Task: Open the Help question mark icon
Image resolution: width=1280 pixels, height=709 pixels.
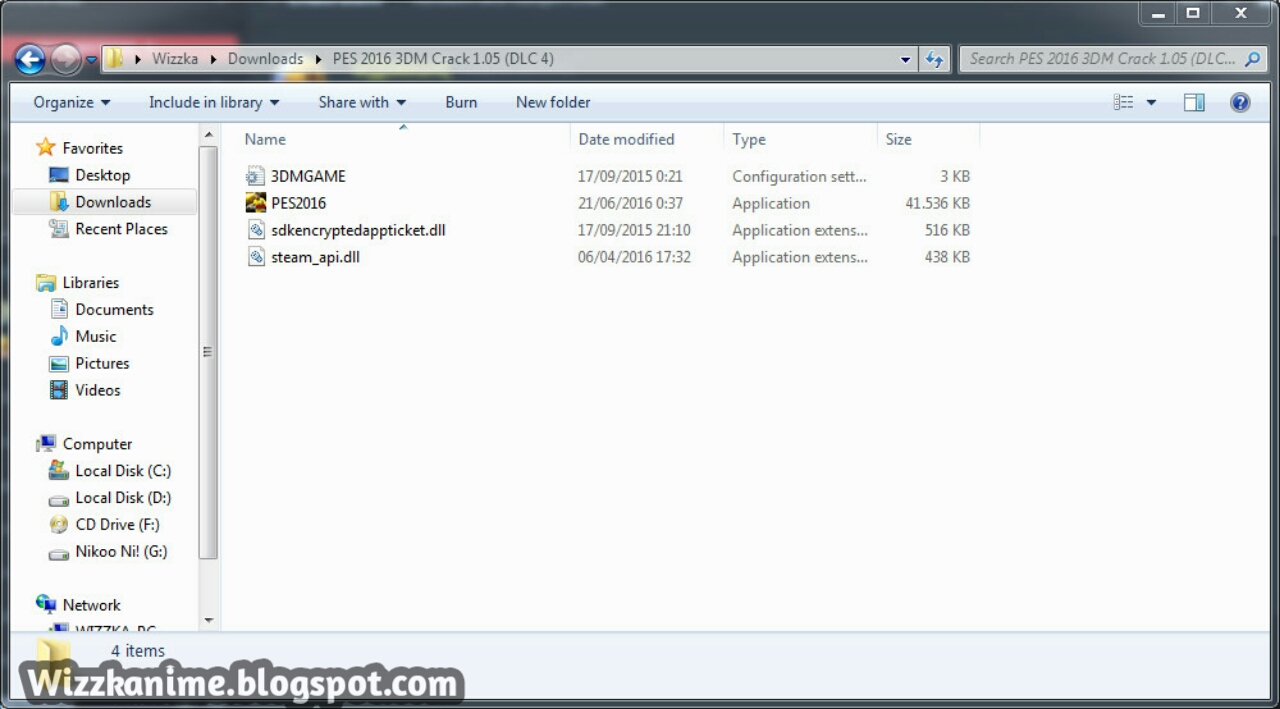Action: tap(1240, 102)
